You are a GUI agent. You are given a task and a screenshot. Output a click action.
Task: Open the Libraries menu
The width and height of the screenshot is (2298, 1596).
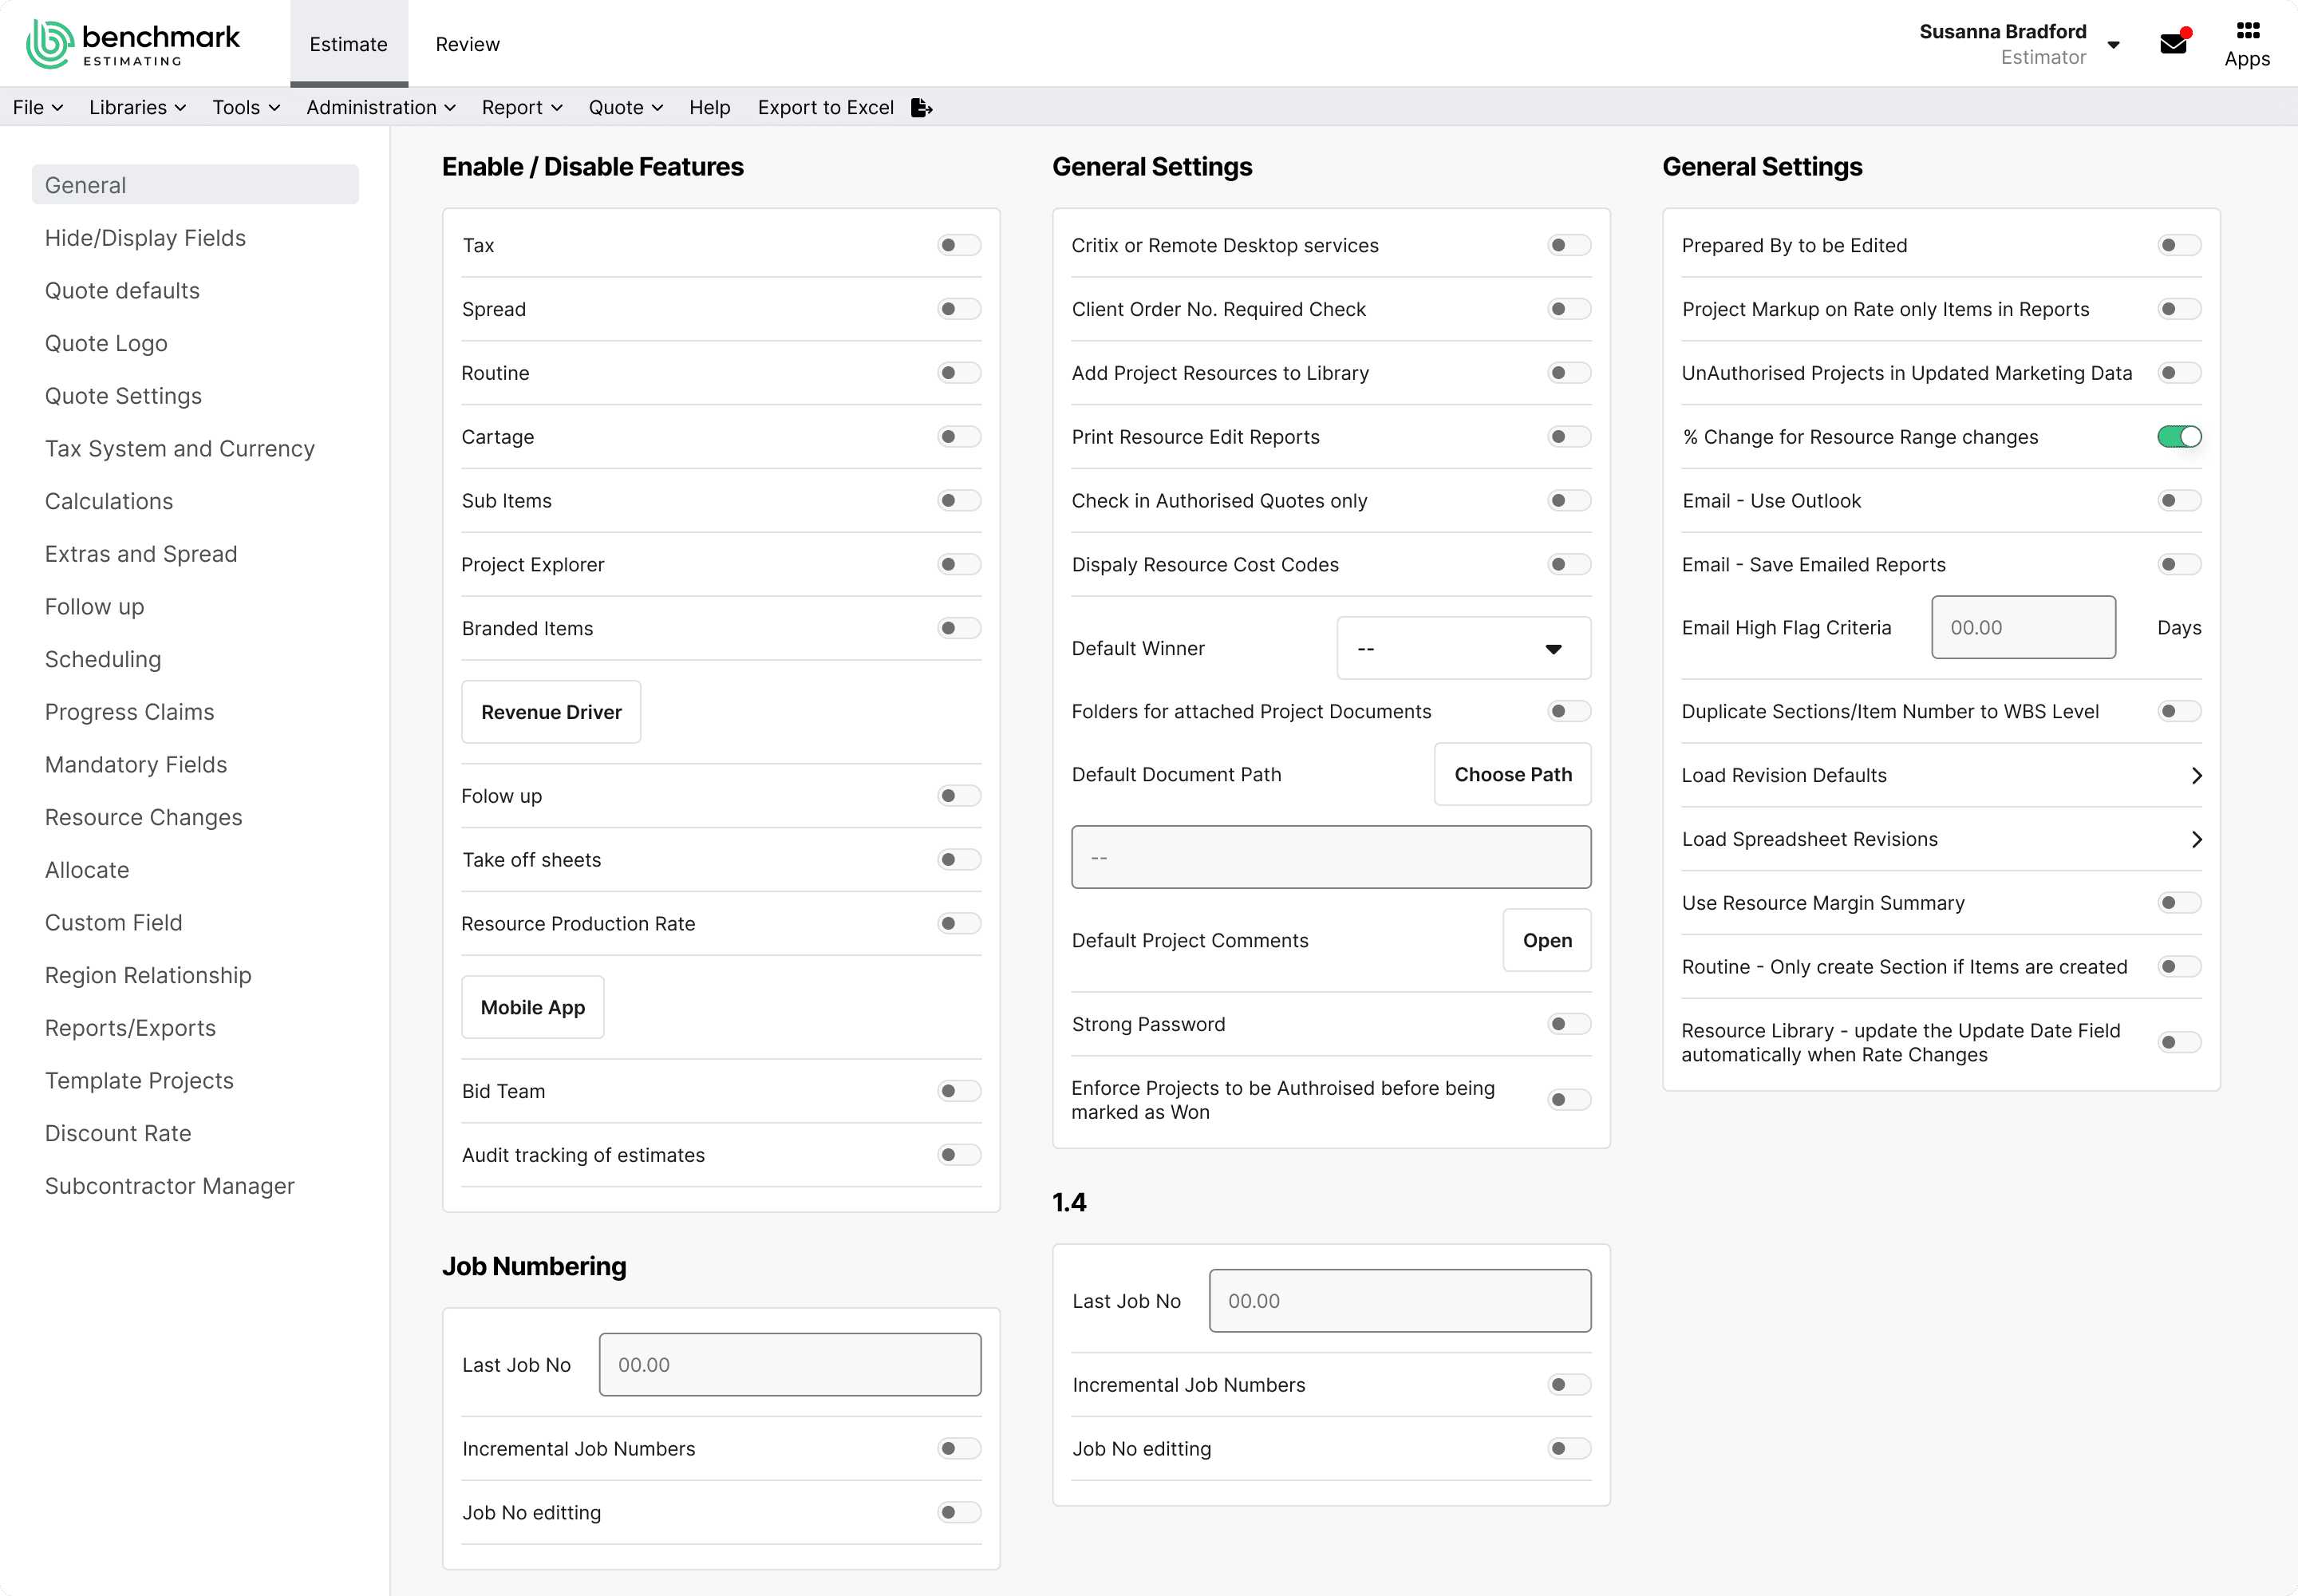137,108
